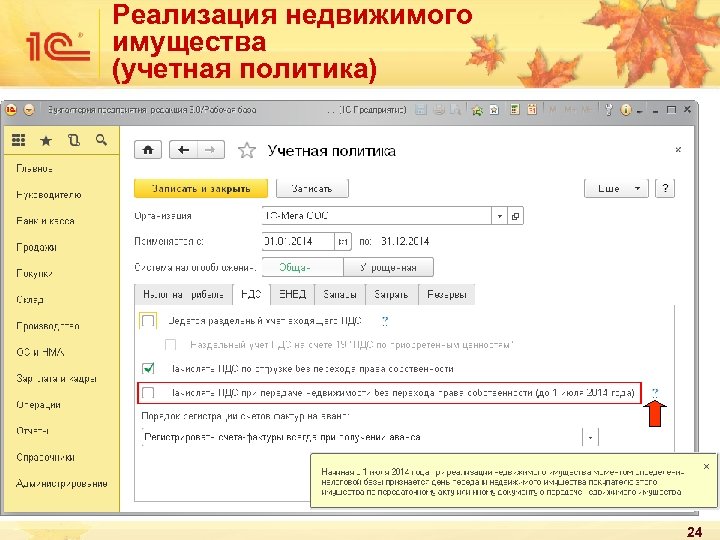
Task: Switch to the Затраты tab
Action: tap(391, 295)
